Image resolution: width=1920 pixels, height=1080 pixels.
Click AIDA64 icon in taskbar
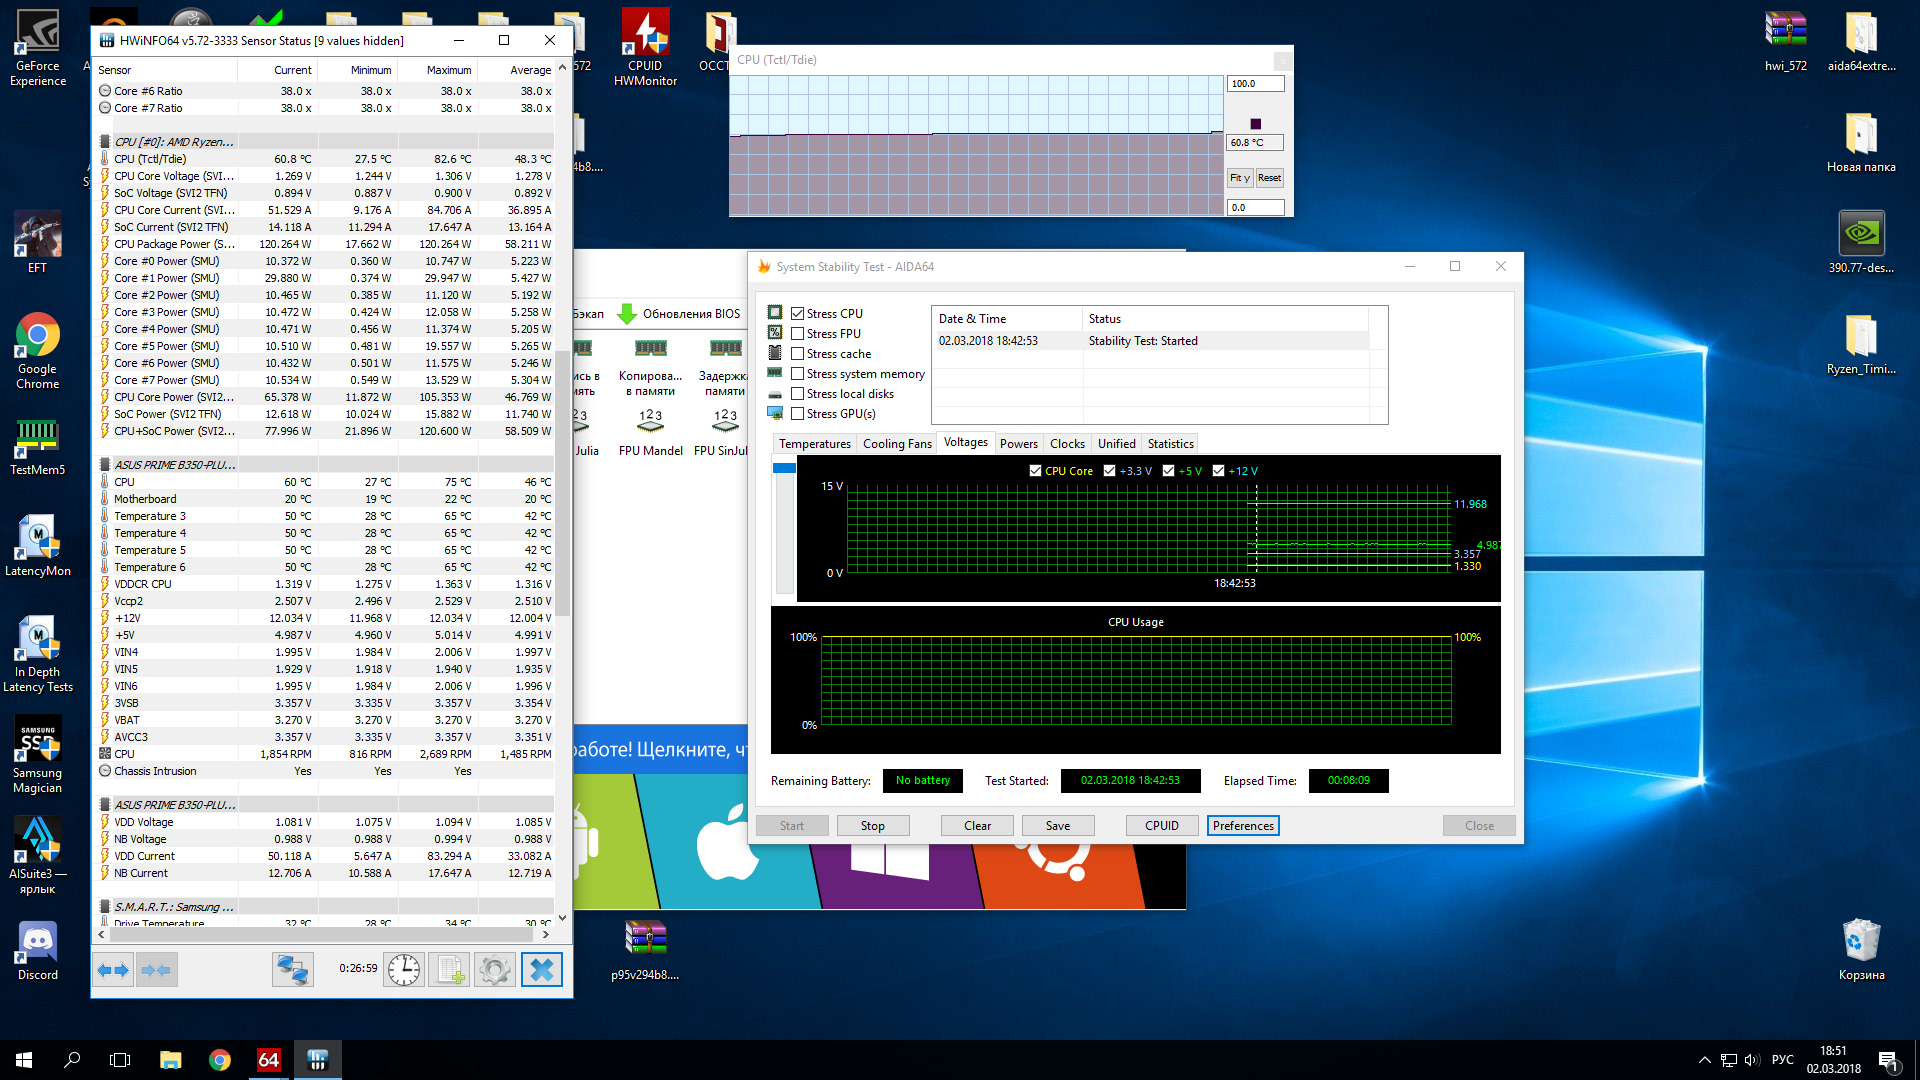pos(269,1060)
